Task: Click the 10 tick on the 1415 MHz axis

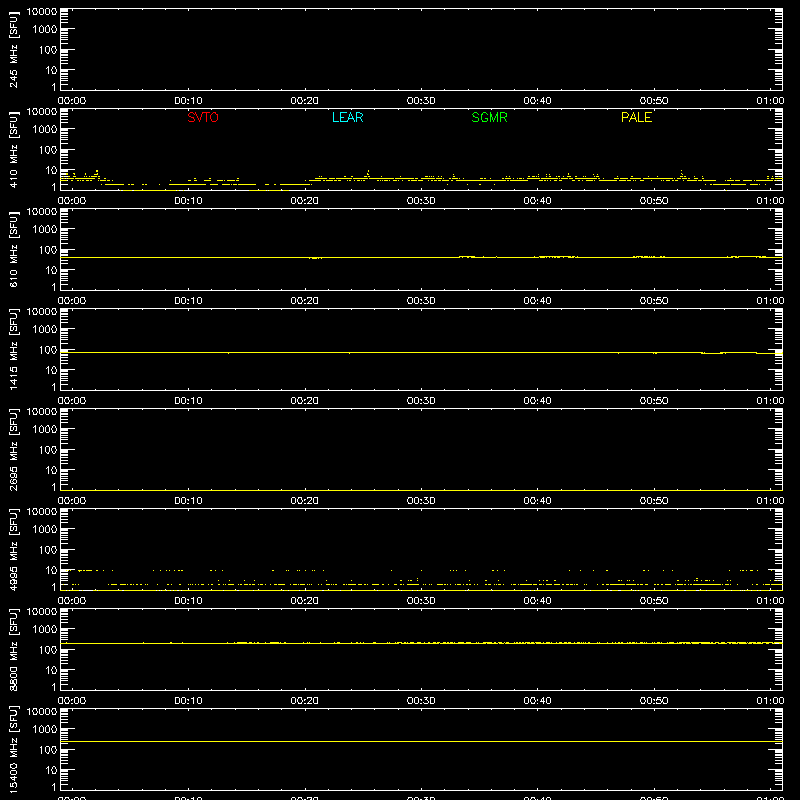Action: point(51,370)
